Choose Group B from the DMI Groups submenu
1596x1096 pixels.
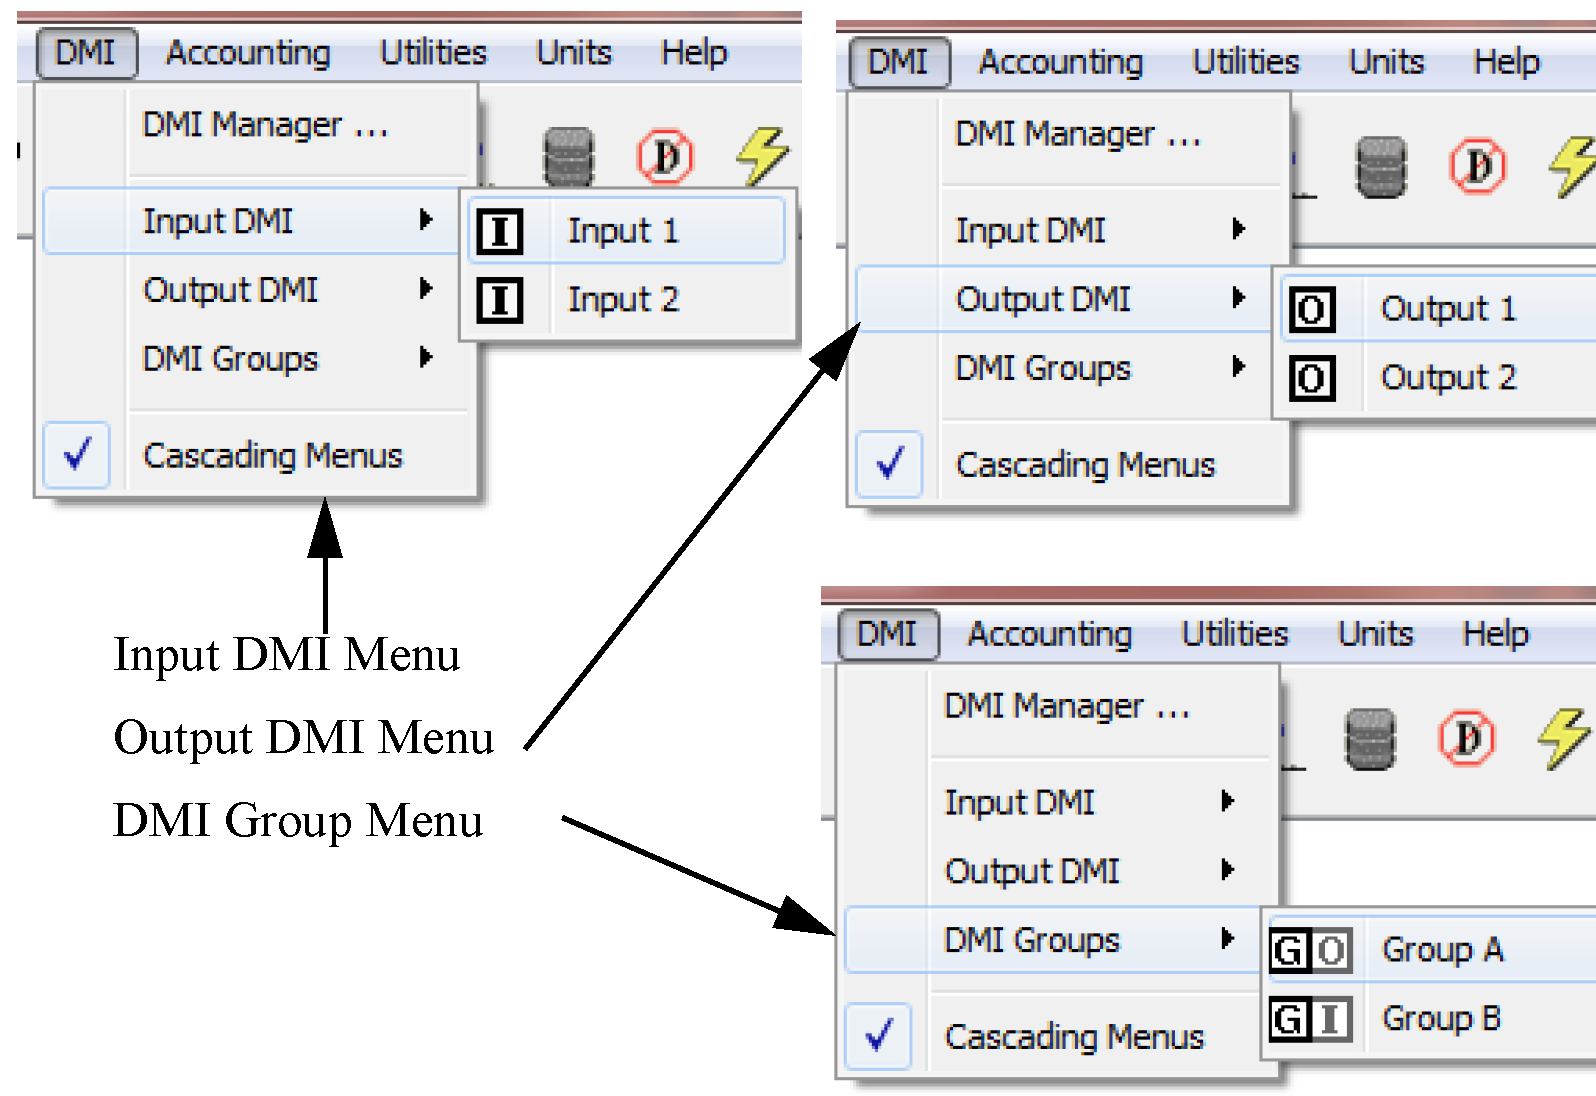[1441, 1019]
